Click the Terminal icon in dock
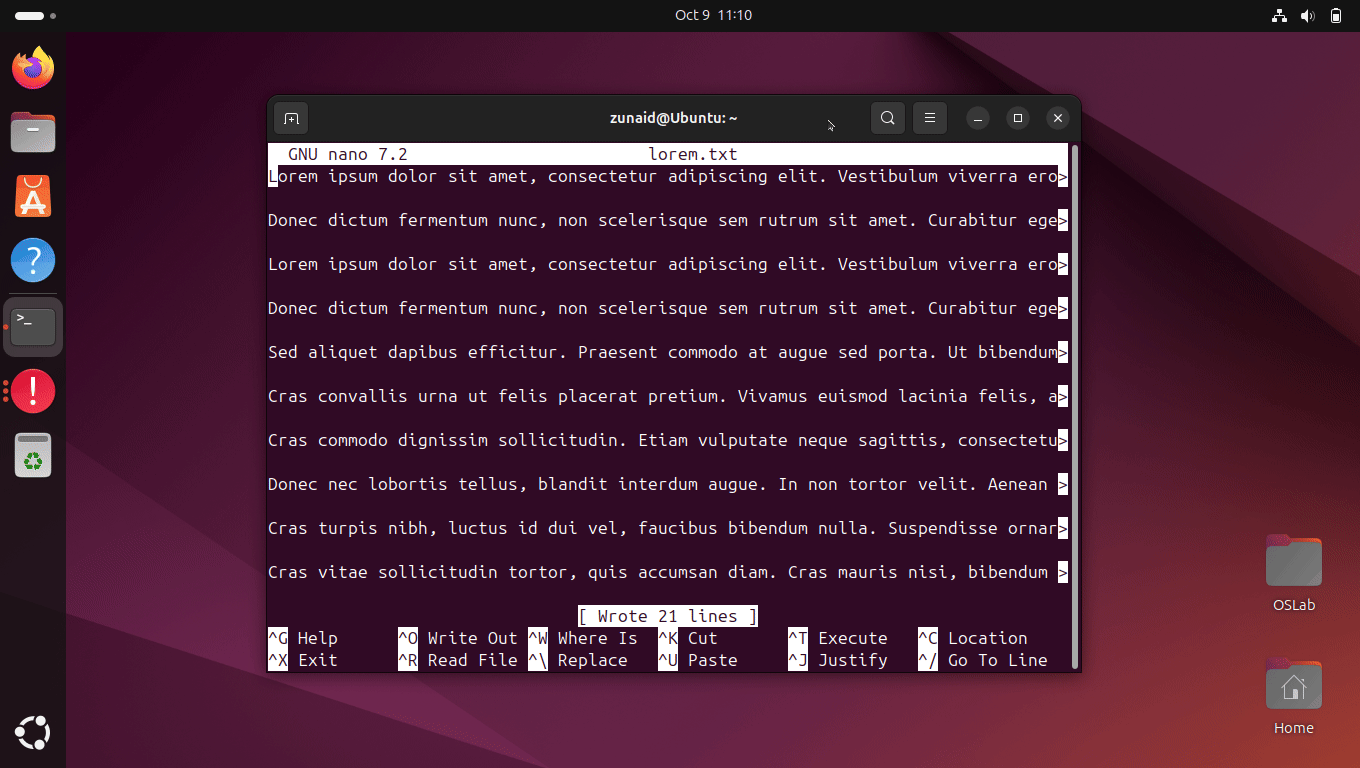Viewport: 1360px width, 768px height. click(x=33, y=326)
